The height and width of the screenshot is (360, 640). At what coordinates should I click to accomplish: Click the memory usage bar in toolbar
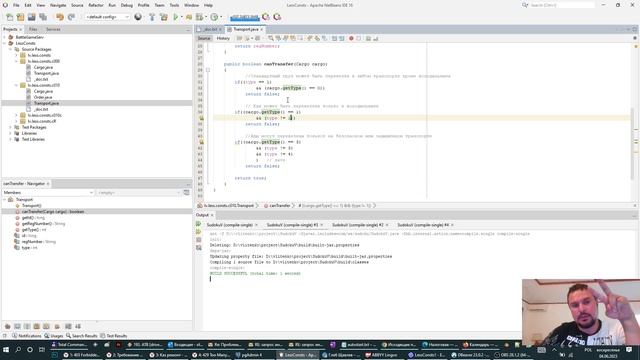[x=244, y=17]
